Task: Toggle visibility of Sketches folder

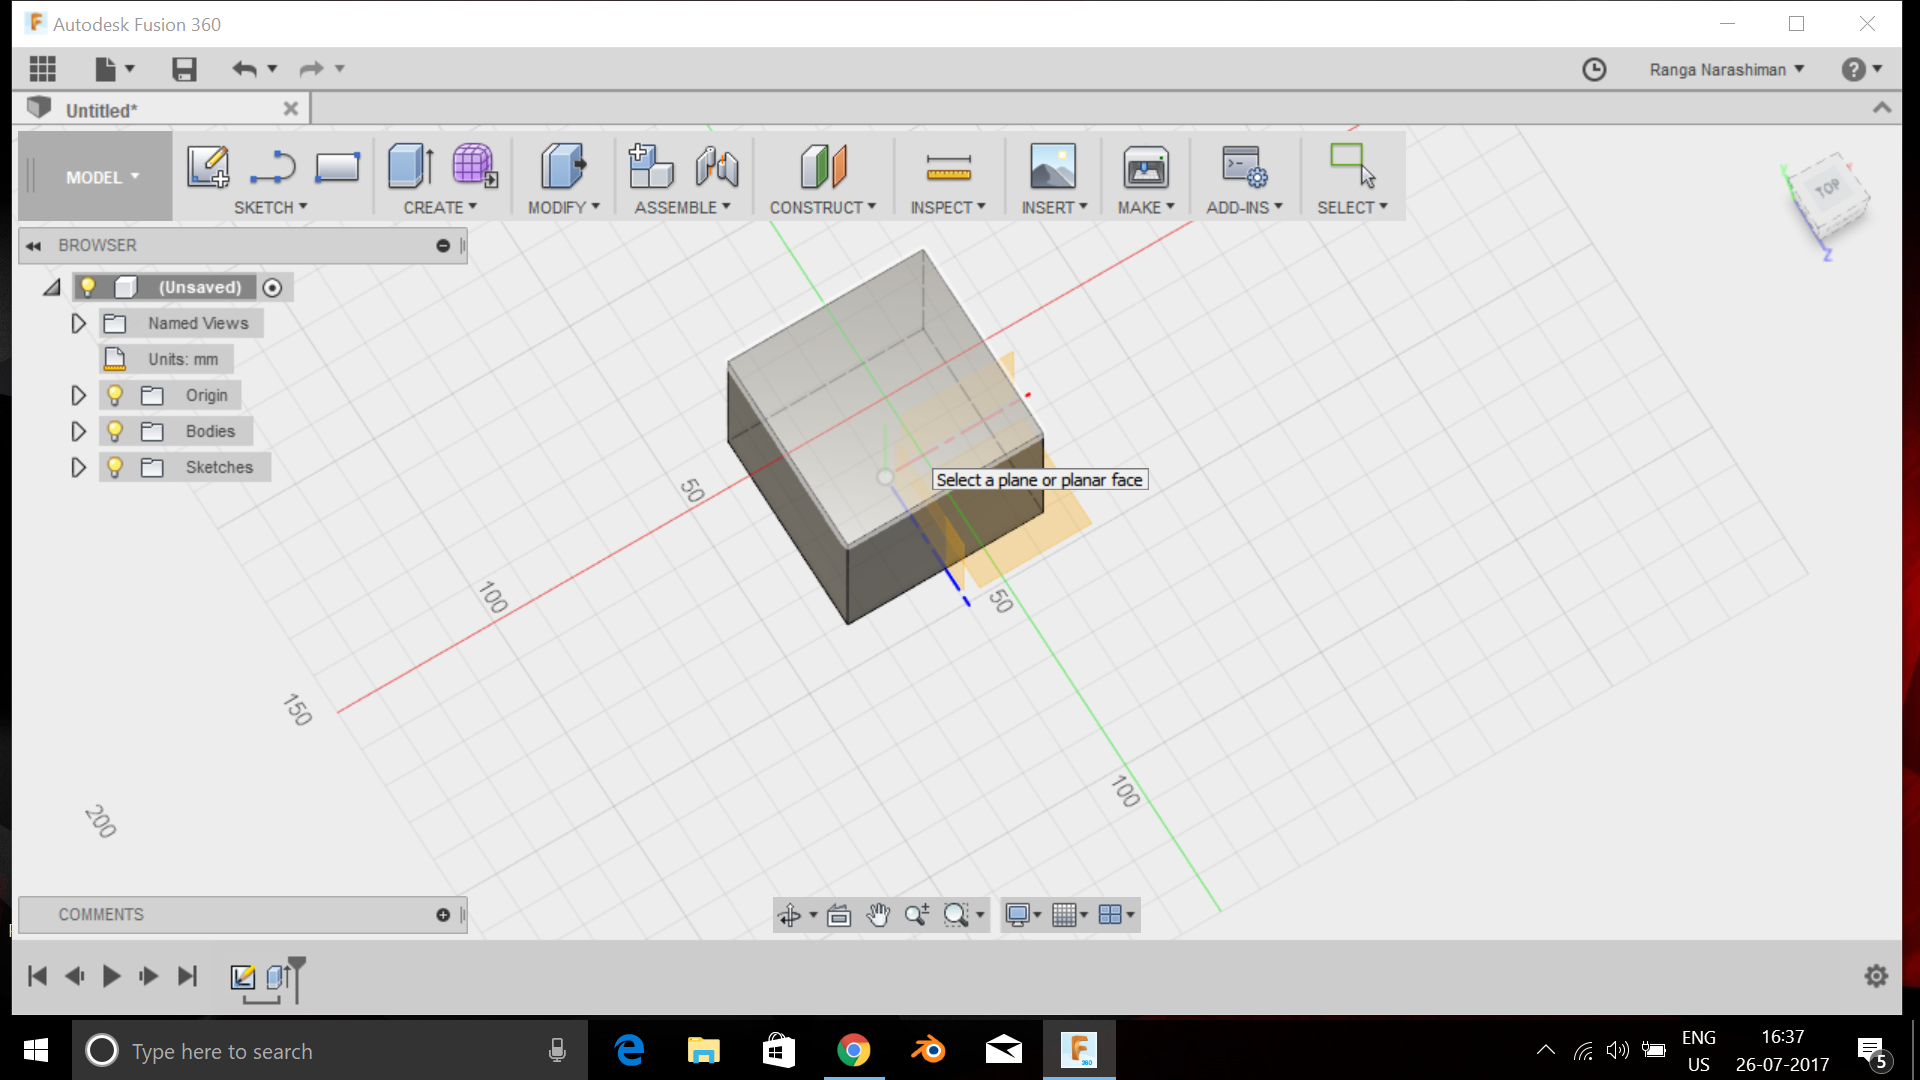Action: coord(115,467)
